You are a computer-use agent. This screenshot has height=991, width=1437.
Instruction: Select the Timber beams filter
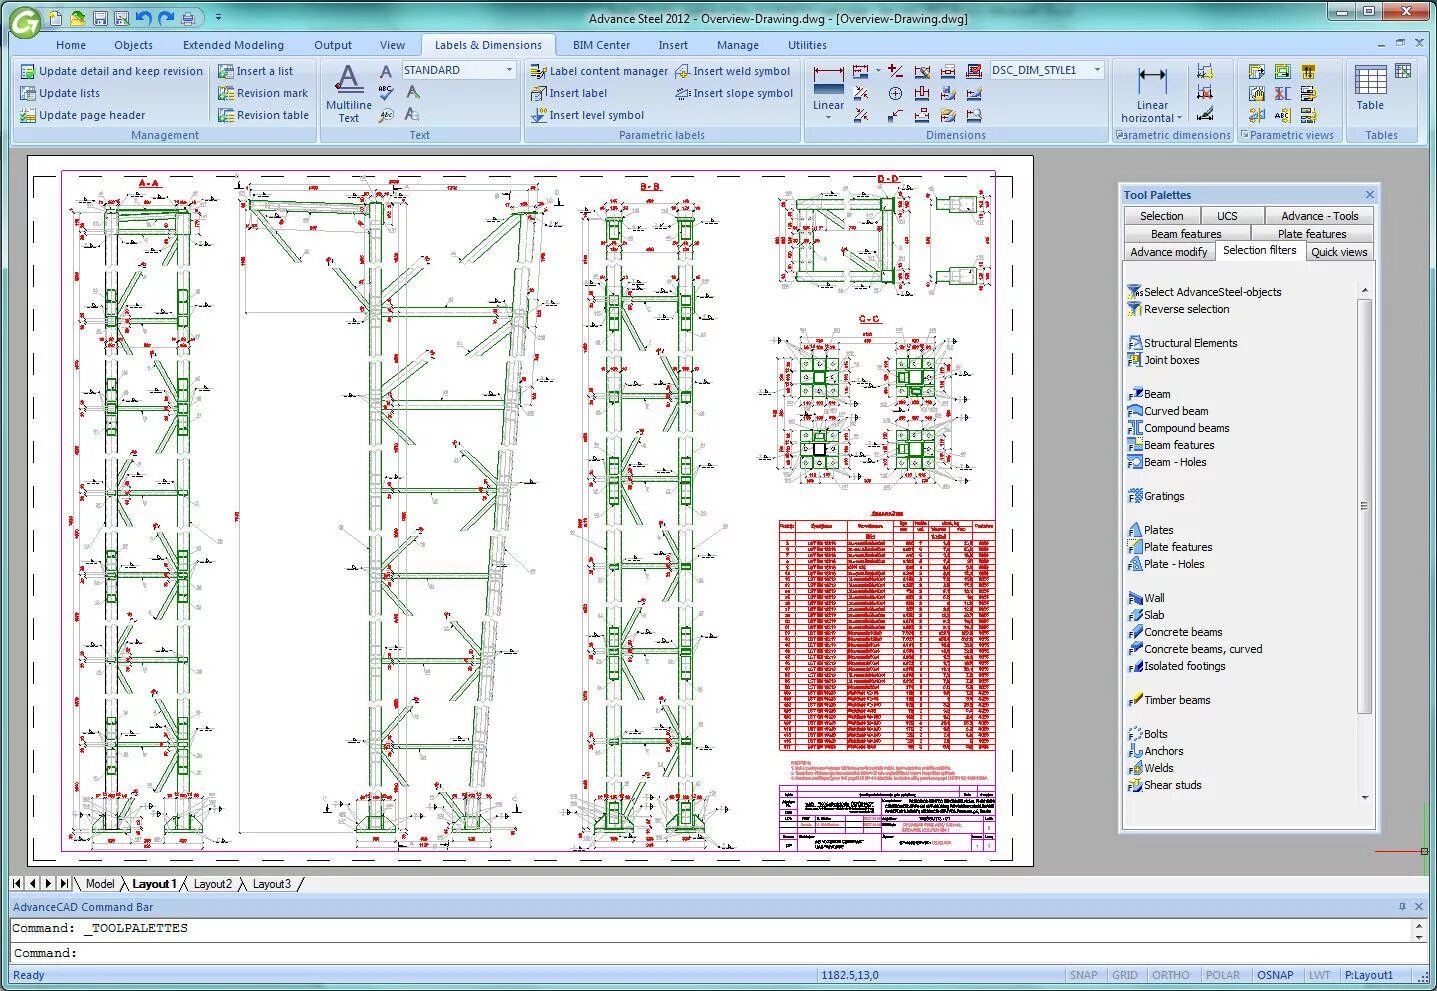pyautogui.click(x=1169, y=700)
